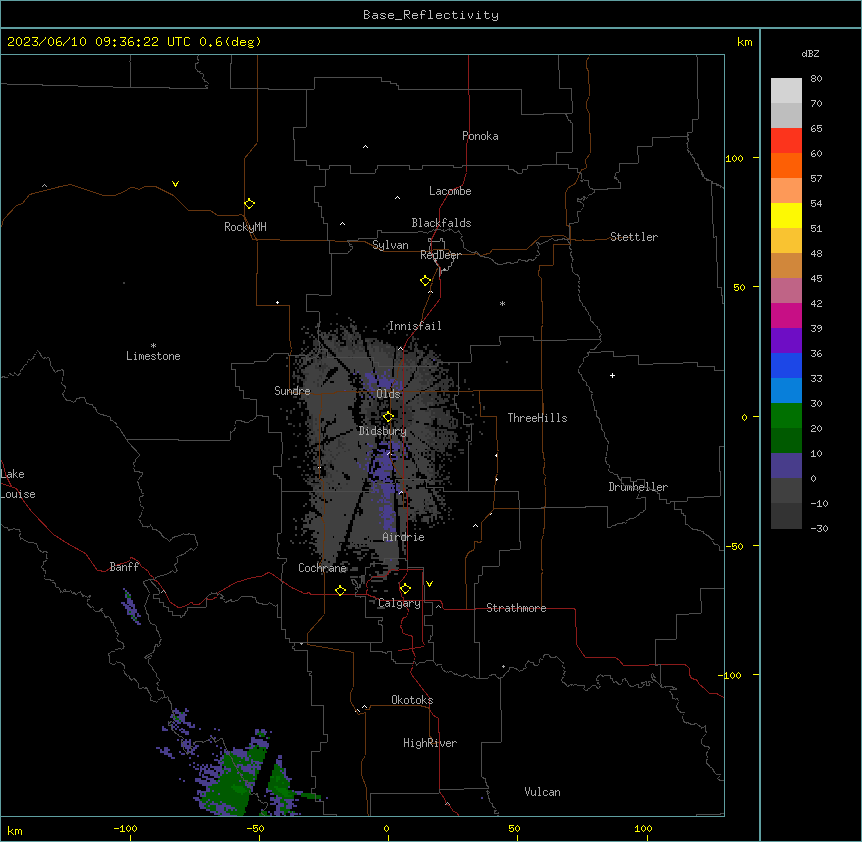This screenshot has width=862, height=842.
Task: Click the Blackfalds label
Action: pyautogui.click(x=441, y=223)
